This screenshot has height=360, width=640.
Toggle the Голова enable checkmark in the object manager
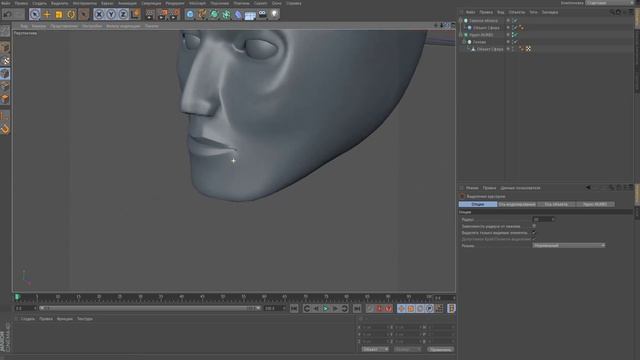515,42
